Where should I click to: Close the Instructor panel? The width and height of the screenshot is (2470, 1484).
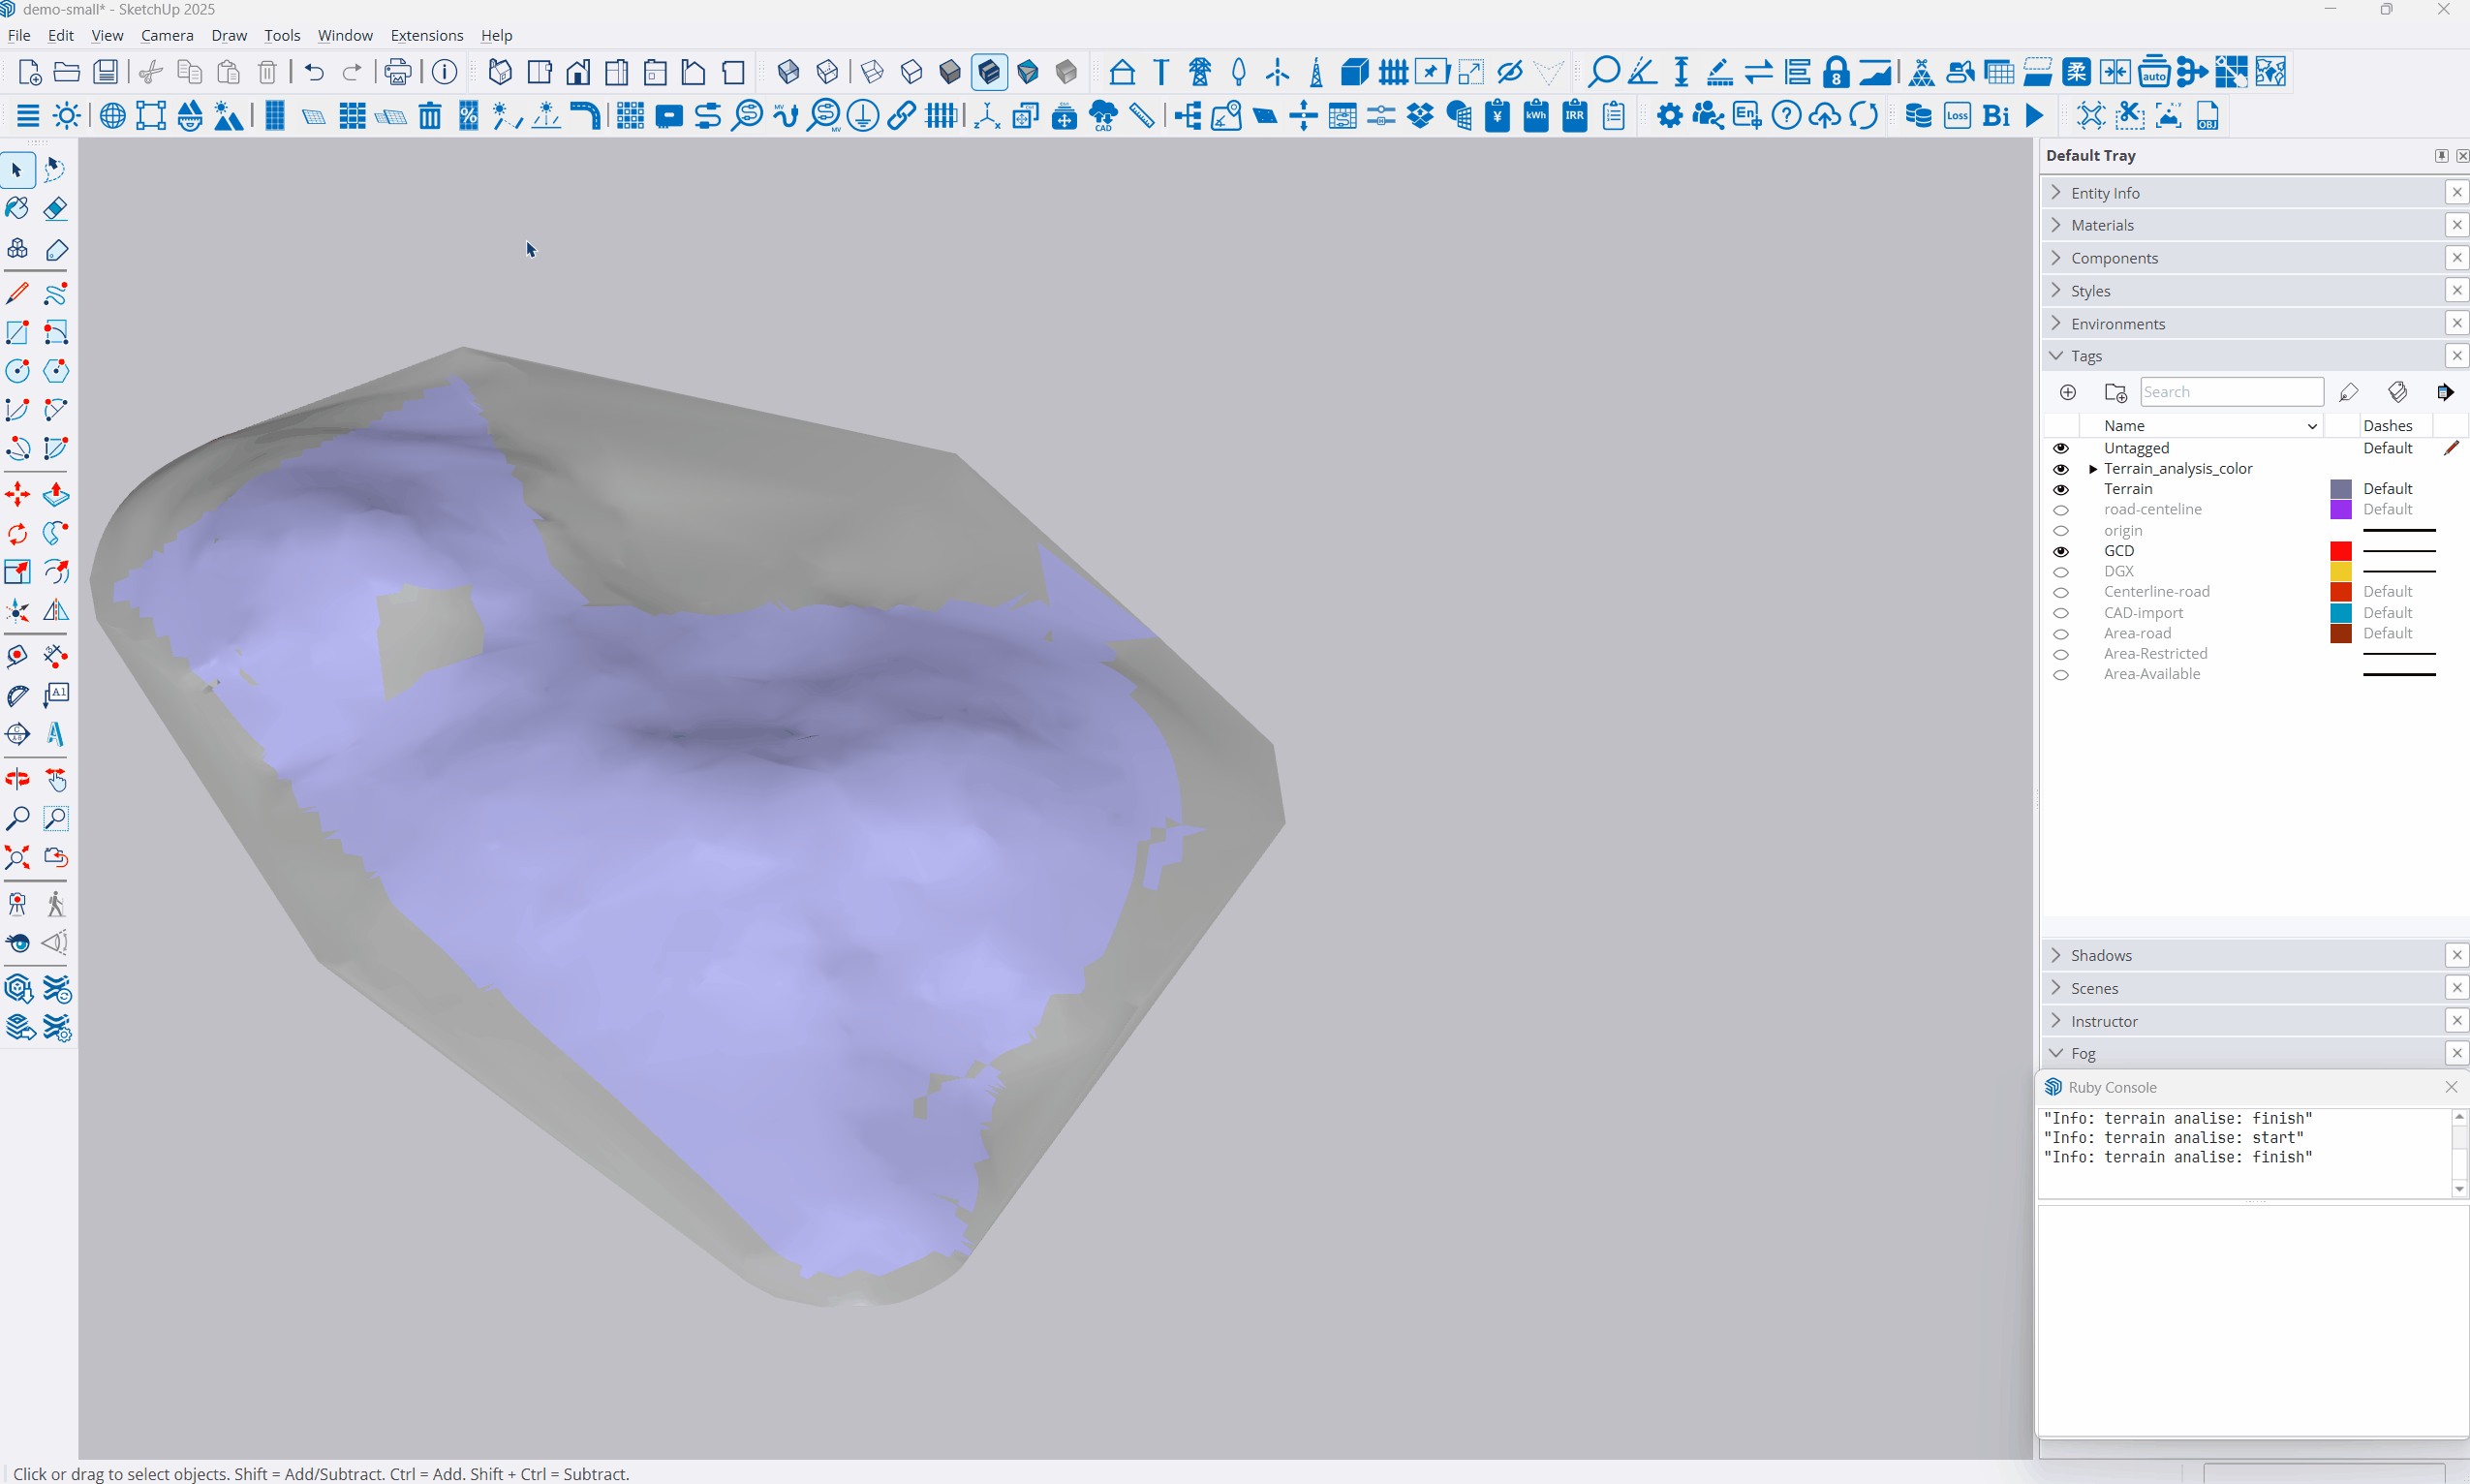click(2456, 1020)
